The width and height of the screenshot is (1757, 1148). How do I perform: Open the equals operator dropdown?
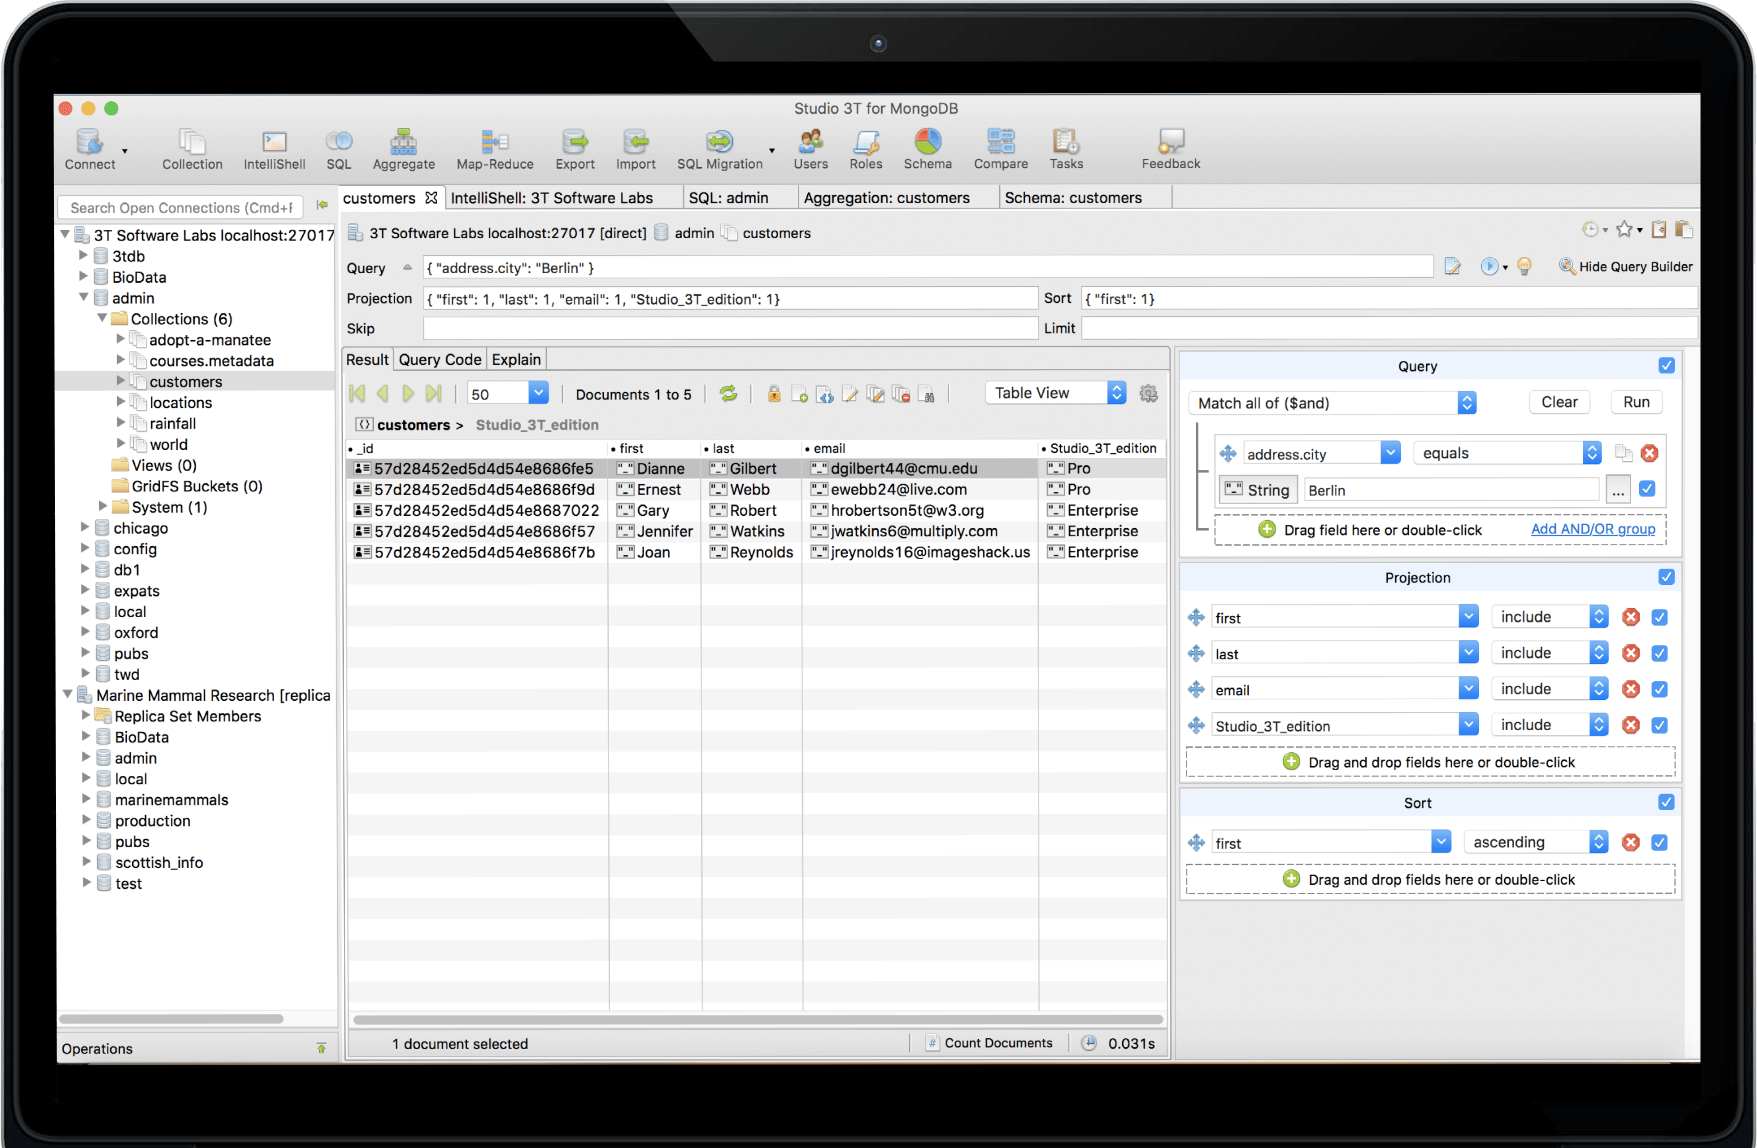(1508, 453)
